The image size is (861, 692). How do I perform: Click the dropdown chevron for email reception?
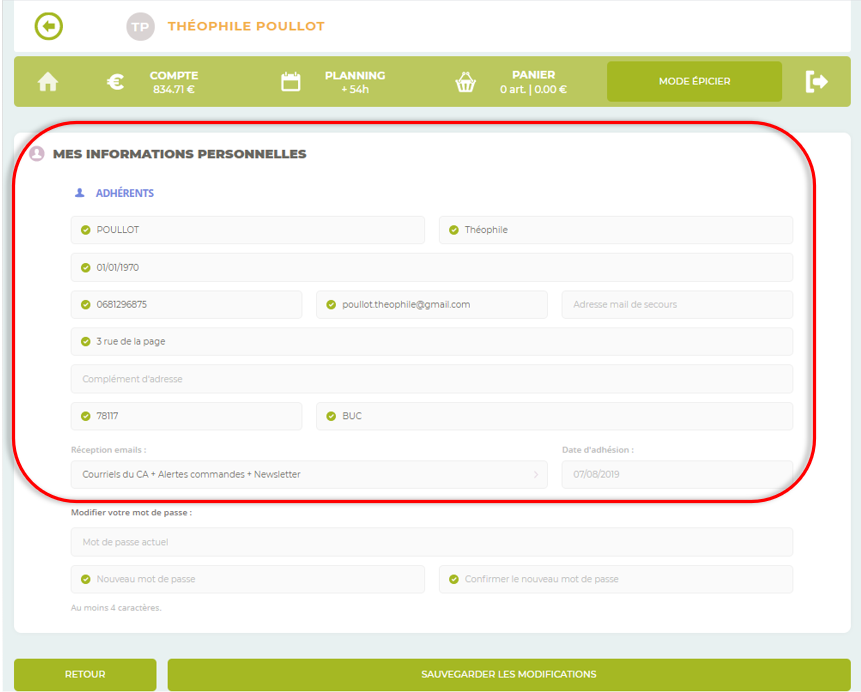[535, 474]
